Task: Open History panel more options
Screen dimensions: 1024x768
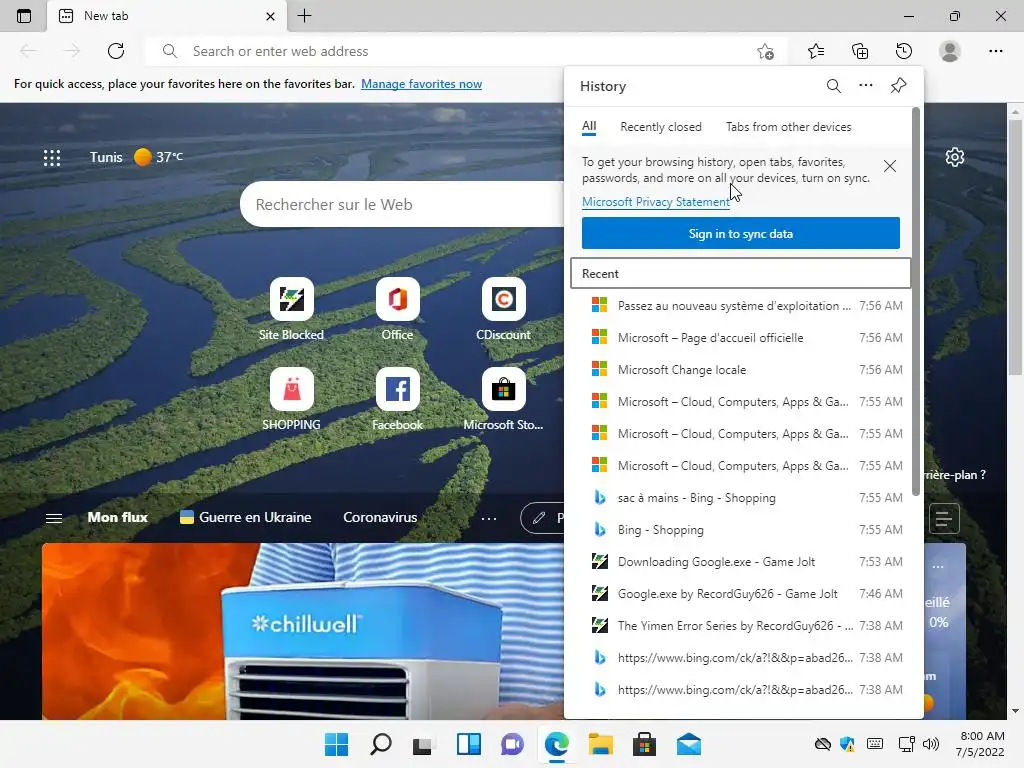Action: pyautogui.click(x=866, y=86)
